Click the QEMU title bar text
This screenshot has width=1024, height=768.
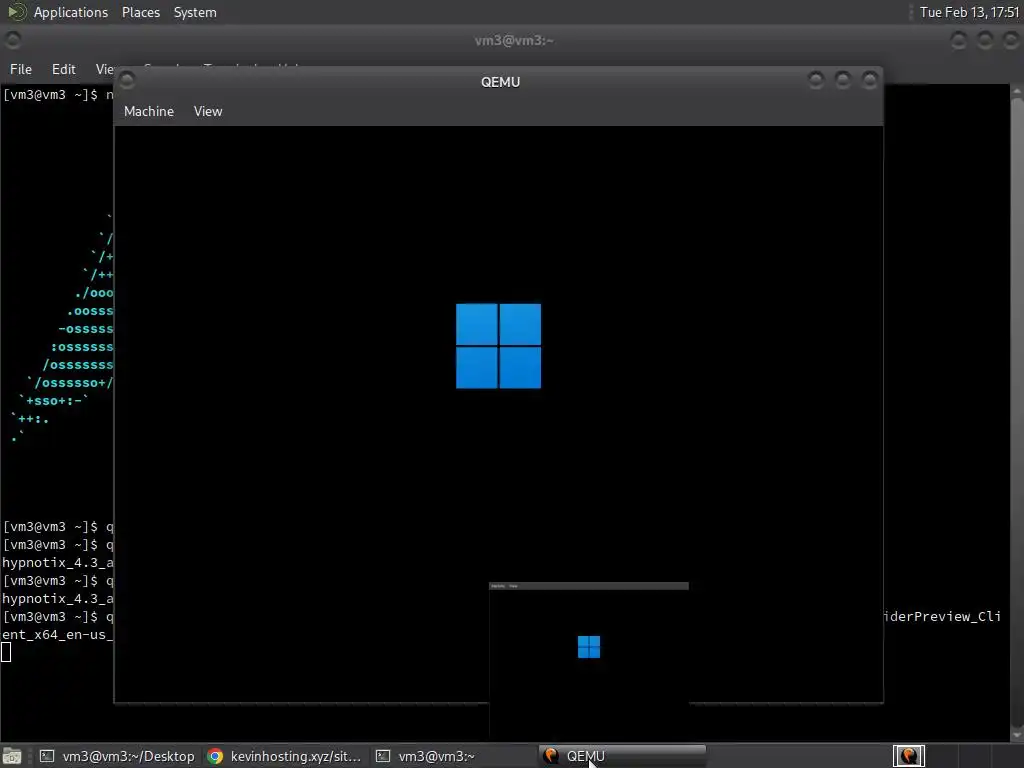click(x=500, y=82)
